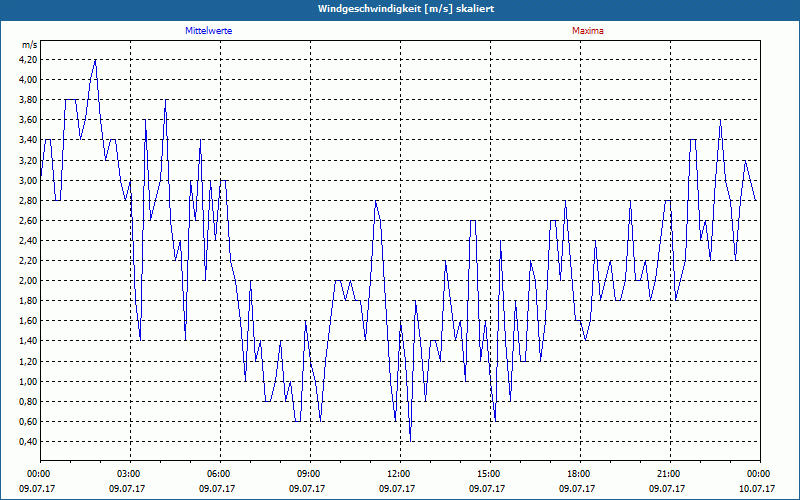Click the 00:00 label above date 10.07.17

click(x=760, y=474)
